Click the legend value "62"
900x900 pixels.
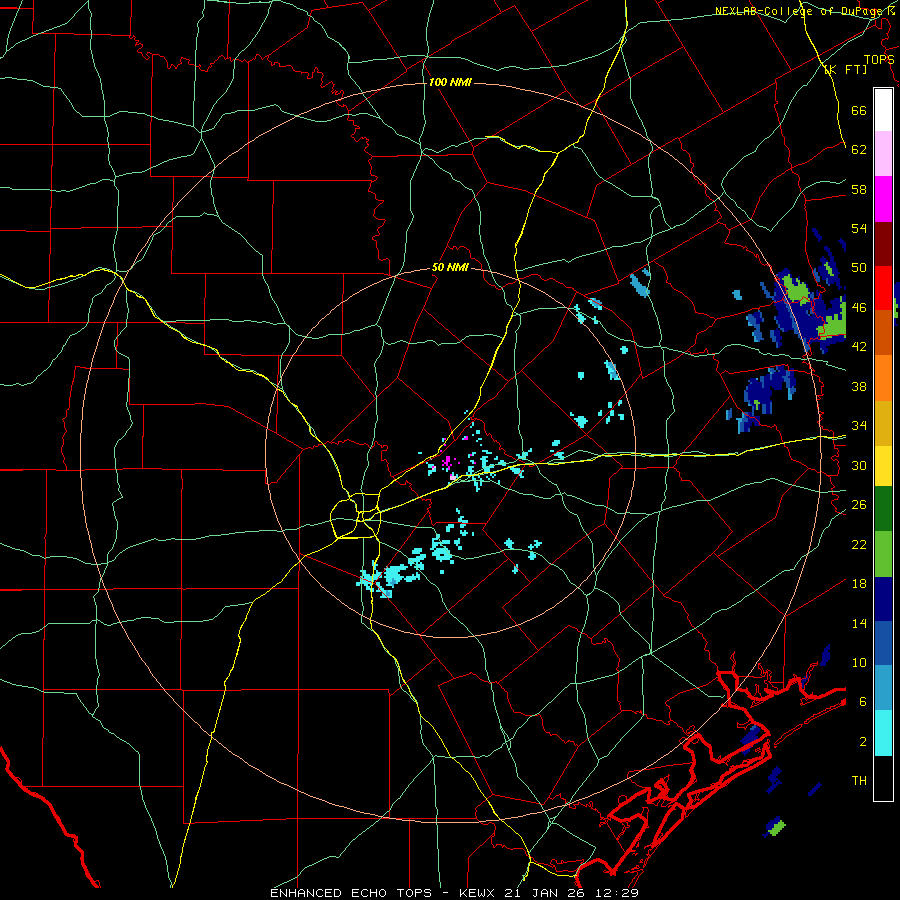click(x=859, y=150)
